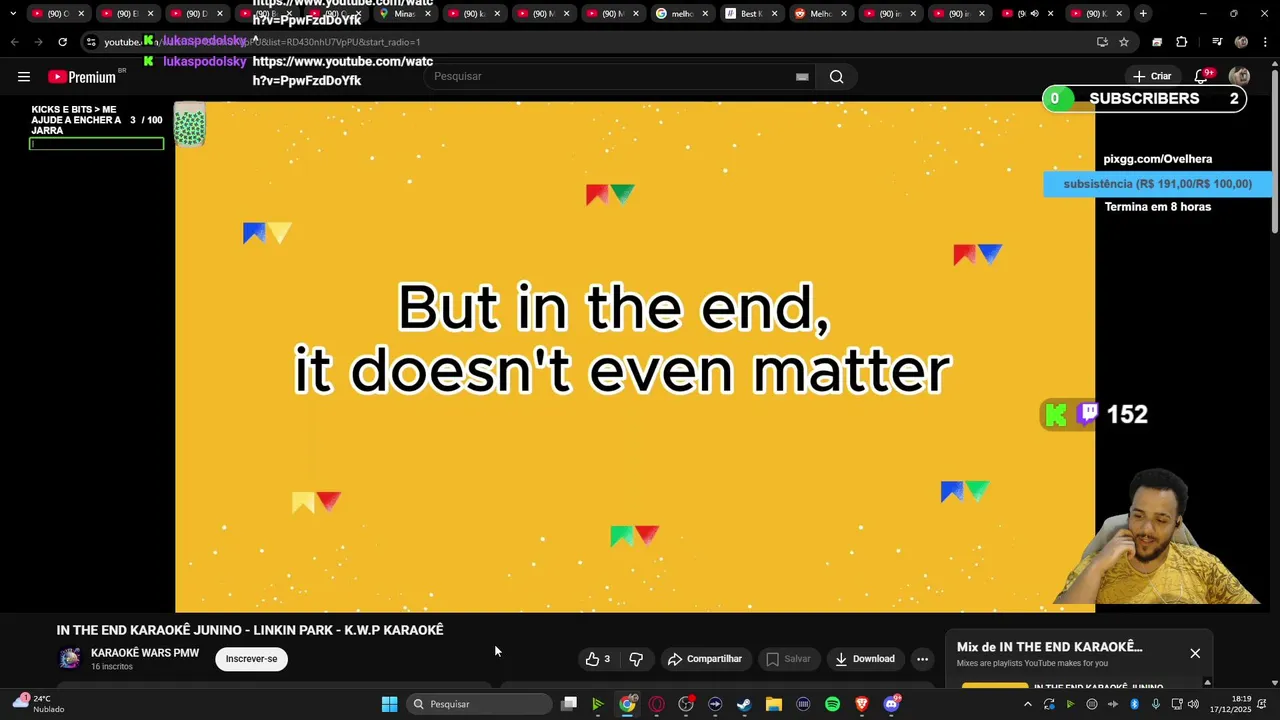Reload the page in Chrome
The height and width of the screenshot is (720, 1280).
click(62, 42)
